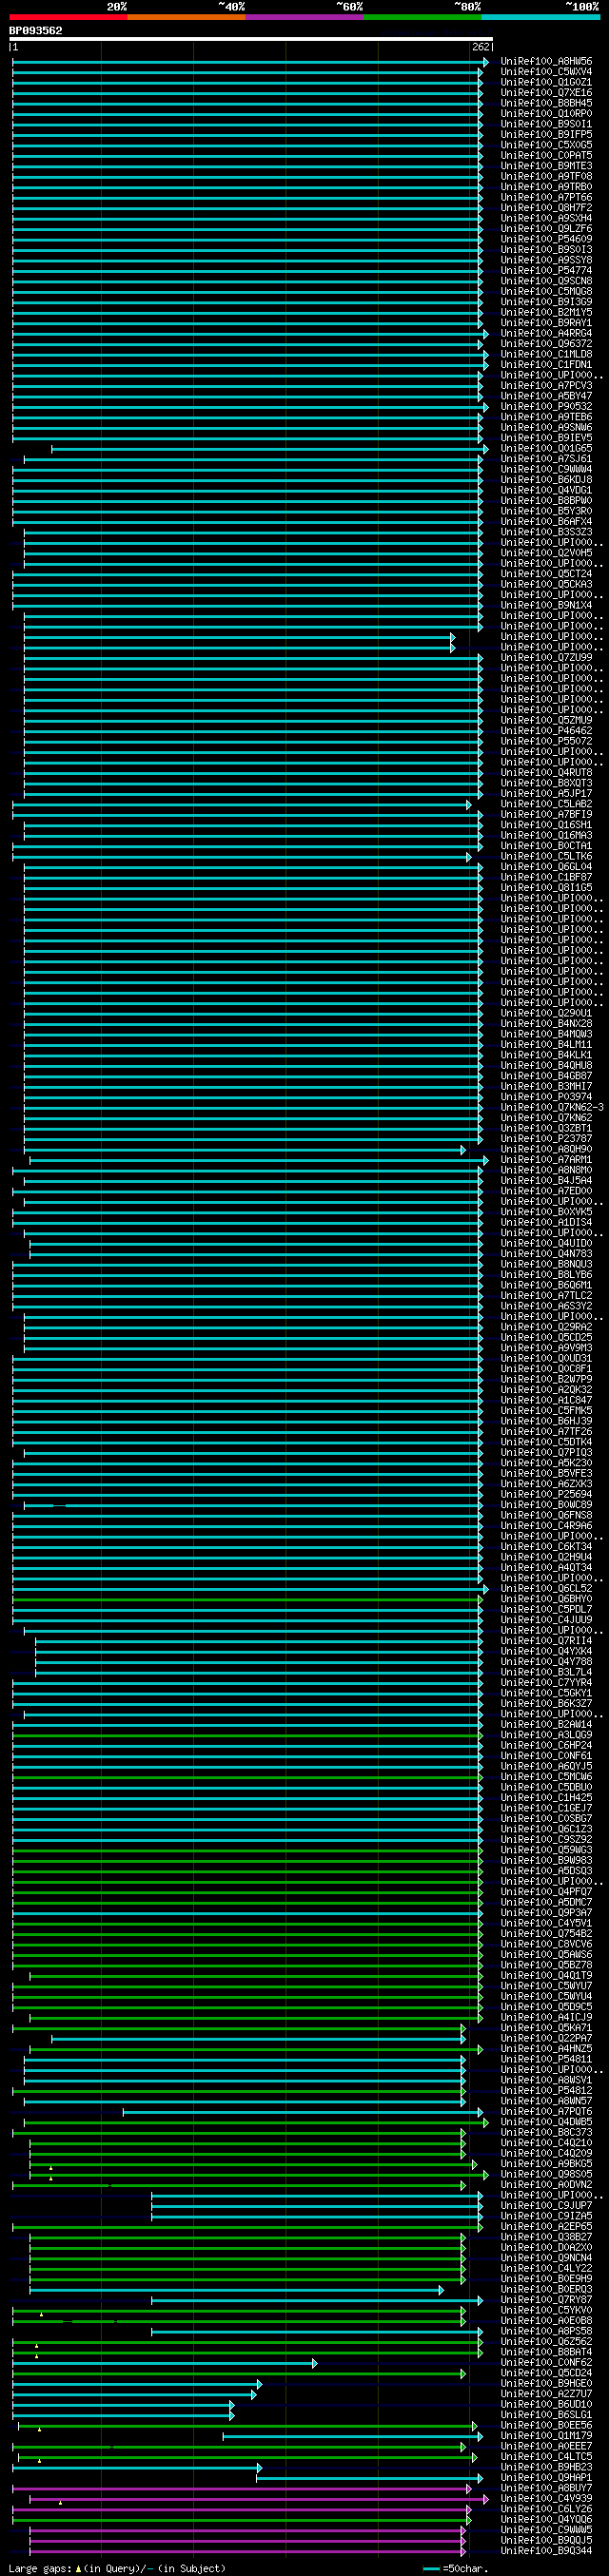Select the UniRef100_Q3ZBT1 label

click(546, 1128)
